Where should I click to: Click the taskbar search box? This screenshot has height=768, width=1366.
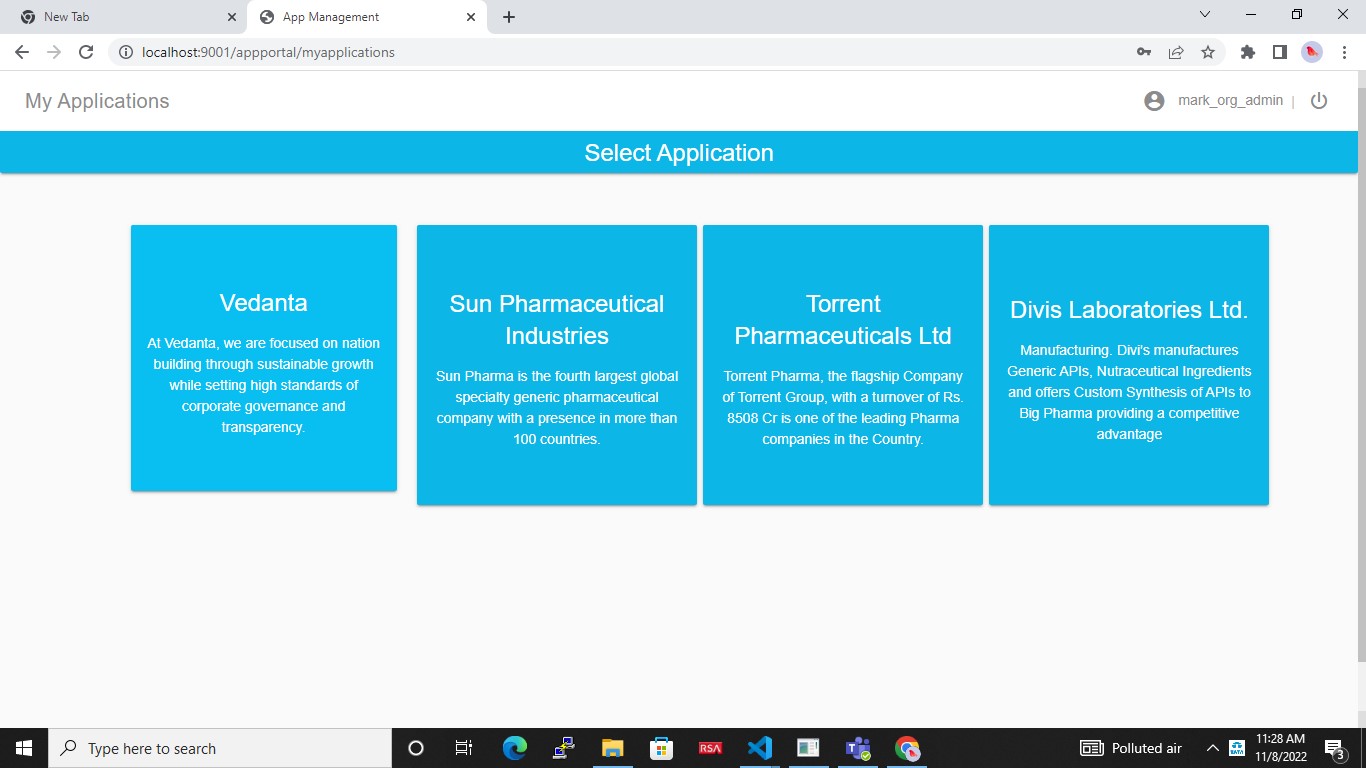220,748
